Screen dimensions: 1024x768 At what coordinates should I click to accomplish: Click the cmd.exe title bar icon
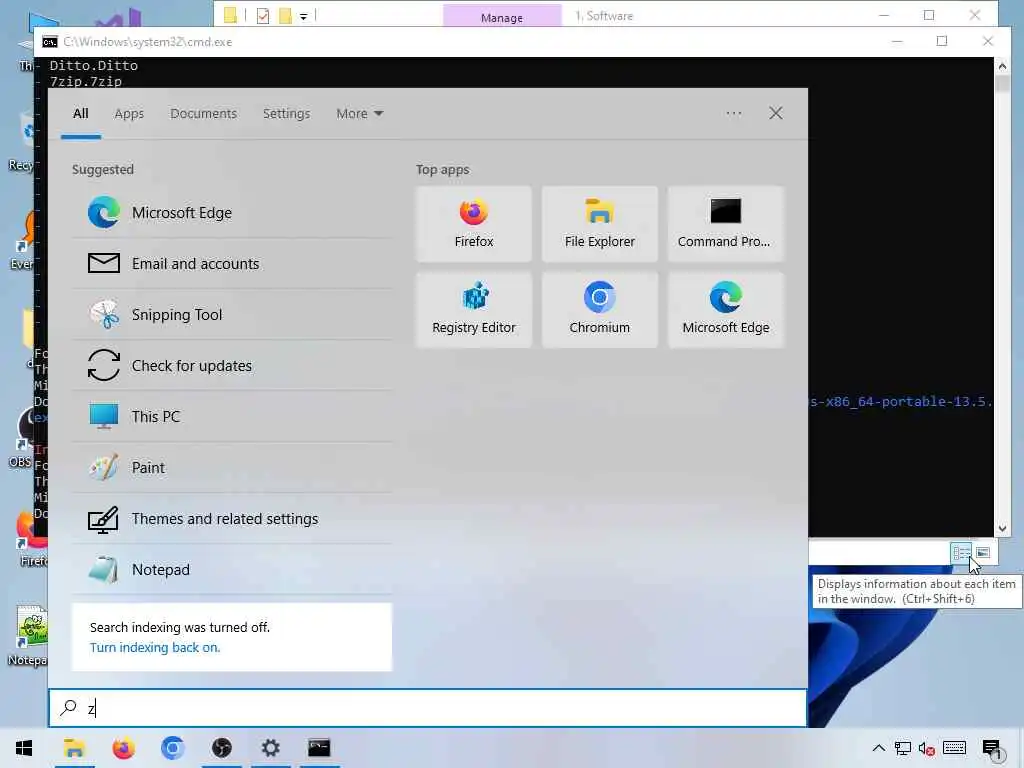click(50, 42)
